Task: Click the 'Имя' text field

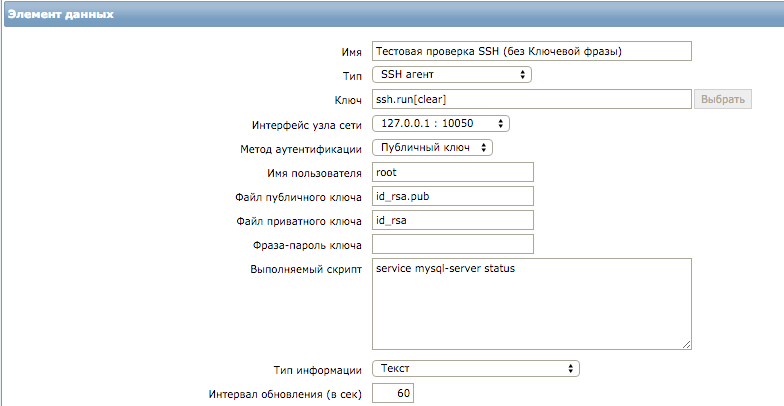Action: point(532,52)
